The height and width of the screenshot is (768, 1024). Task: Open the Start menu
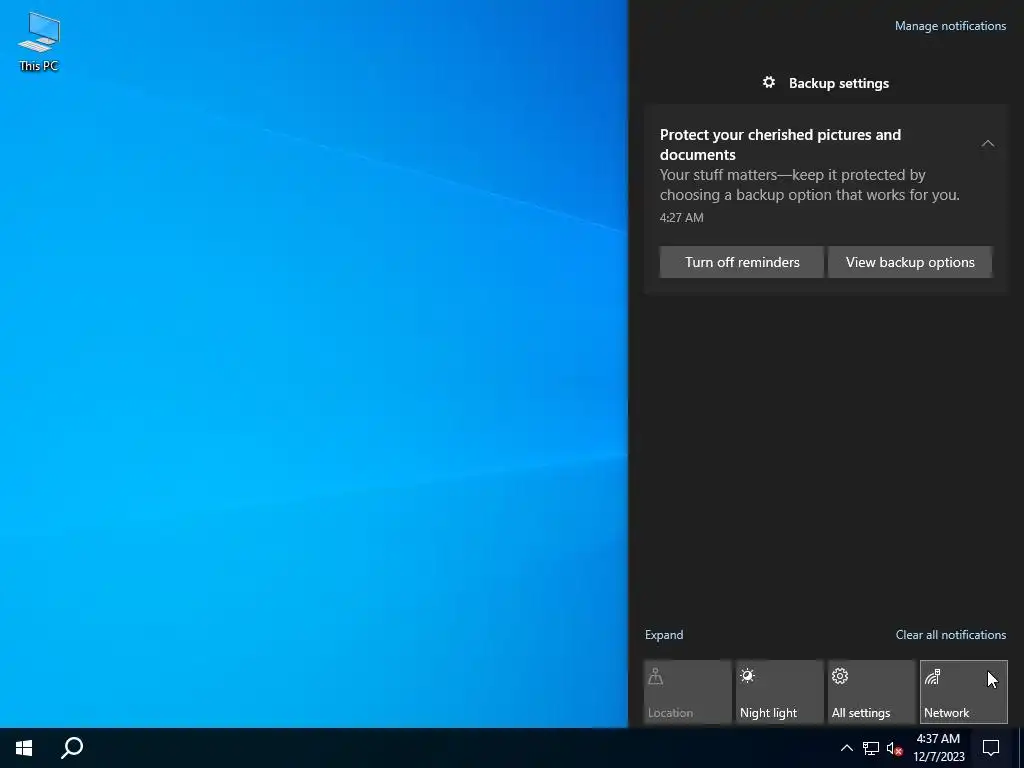24,748
